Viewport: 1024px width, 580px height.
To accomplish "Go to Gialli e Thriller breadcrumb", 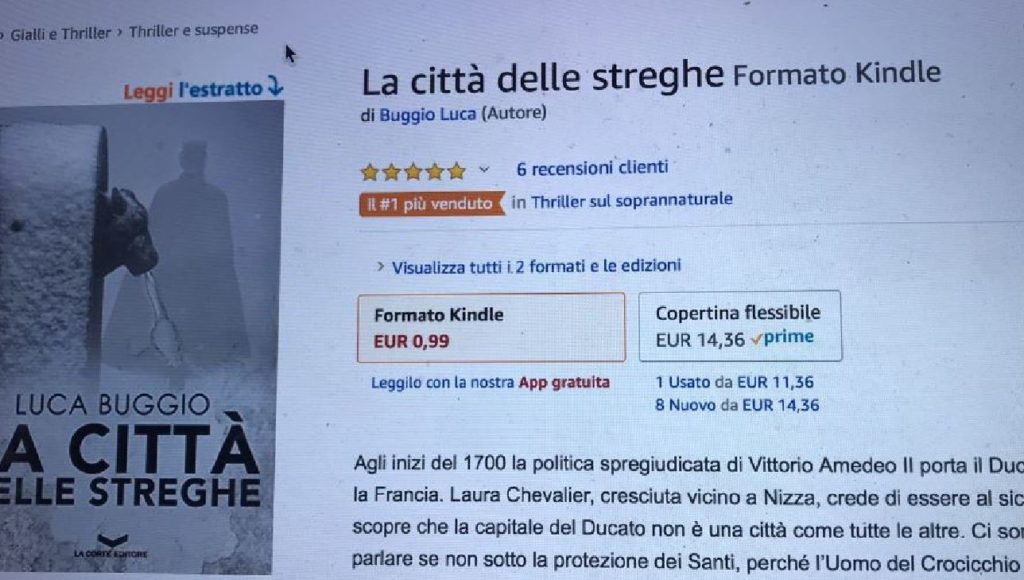I will pyautogui.click(x=61, y=33).
